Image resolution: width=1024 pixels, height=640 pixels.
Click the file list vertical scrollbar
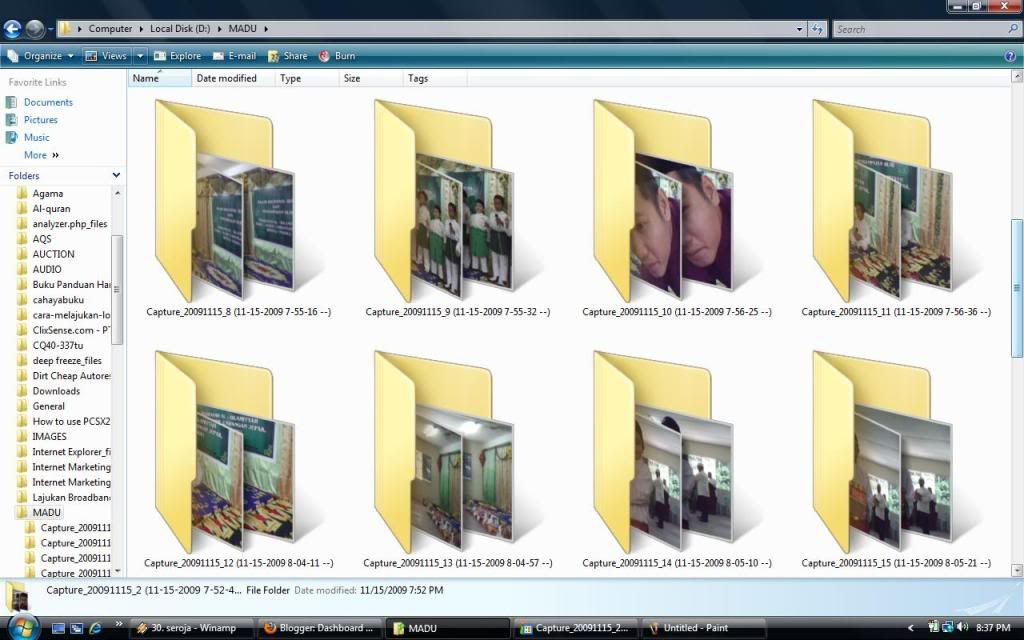tap(1017, 288)
